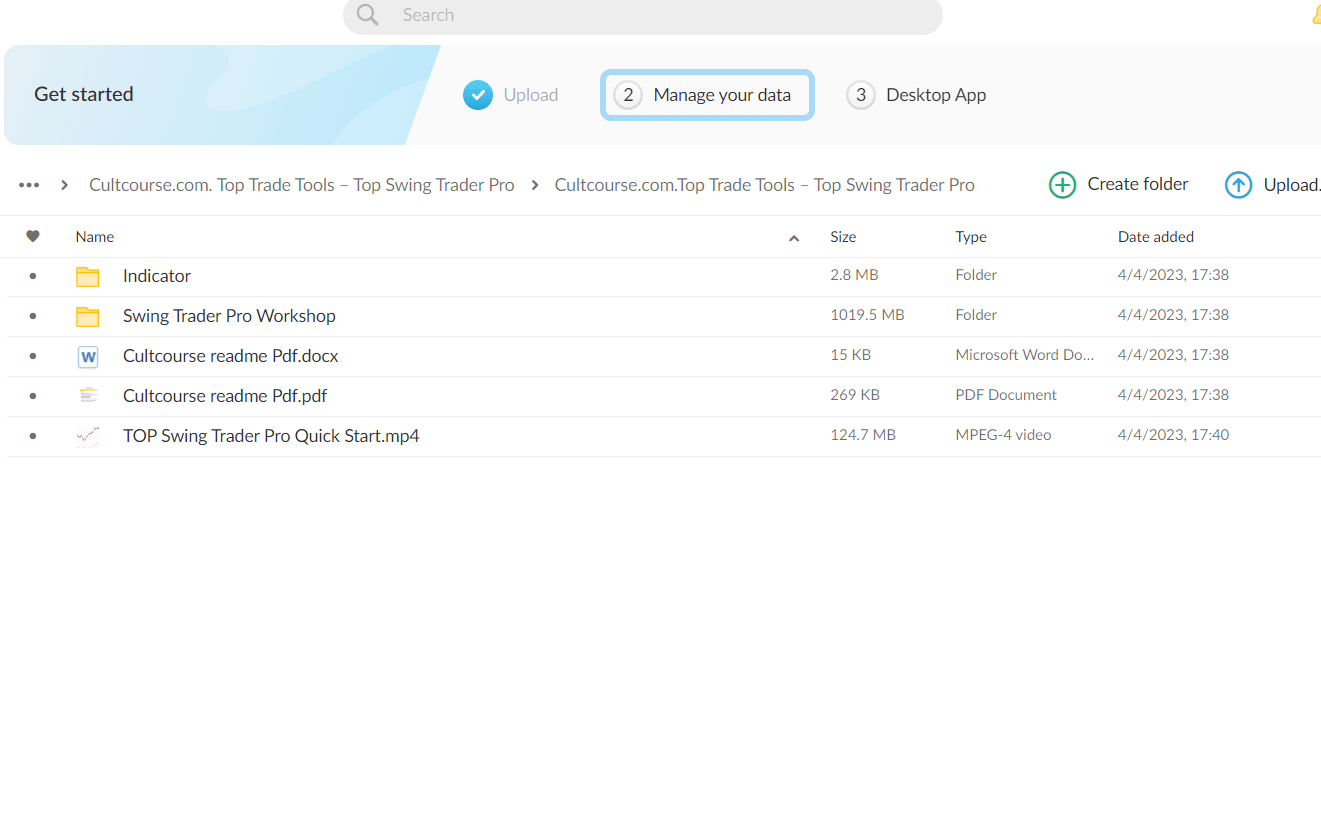Click the PDF thumbnail for Cultcourse readme
Viewport: 1321px width, 820px height.
pyautogui.click(x=88, y=396)
